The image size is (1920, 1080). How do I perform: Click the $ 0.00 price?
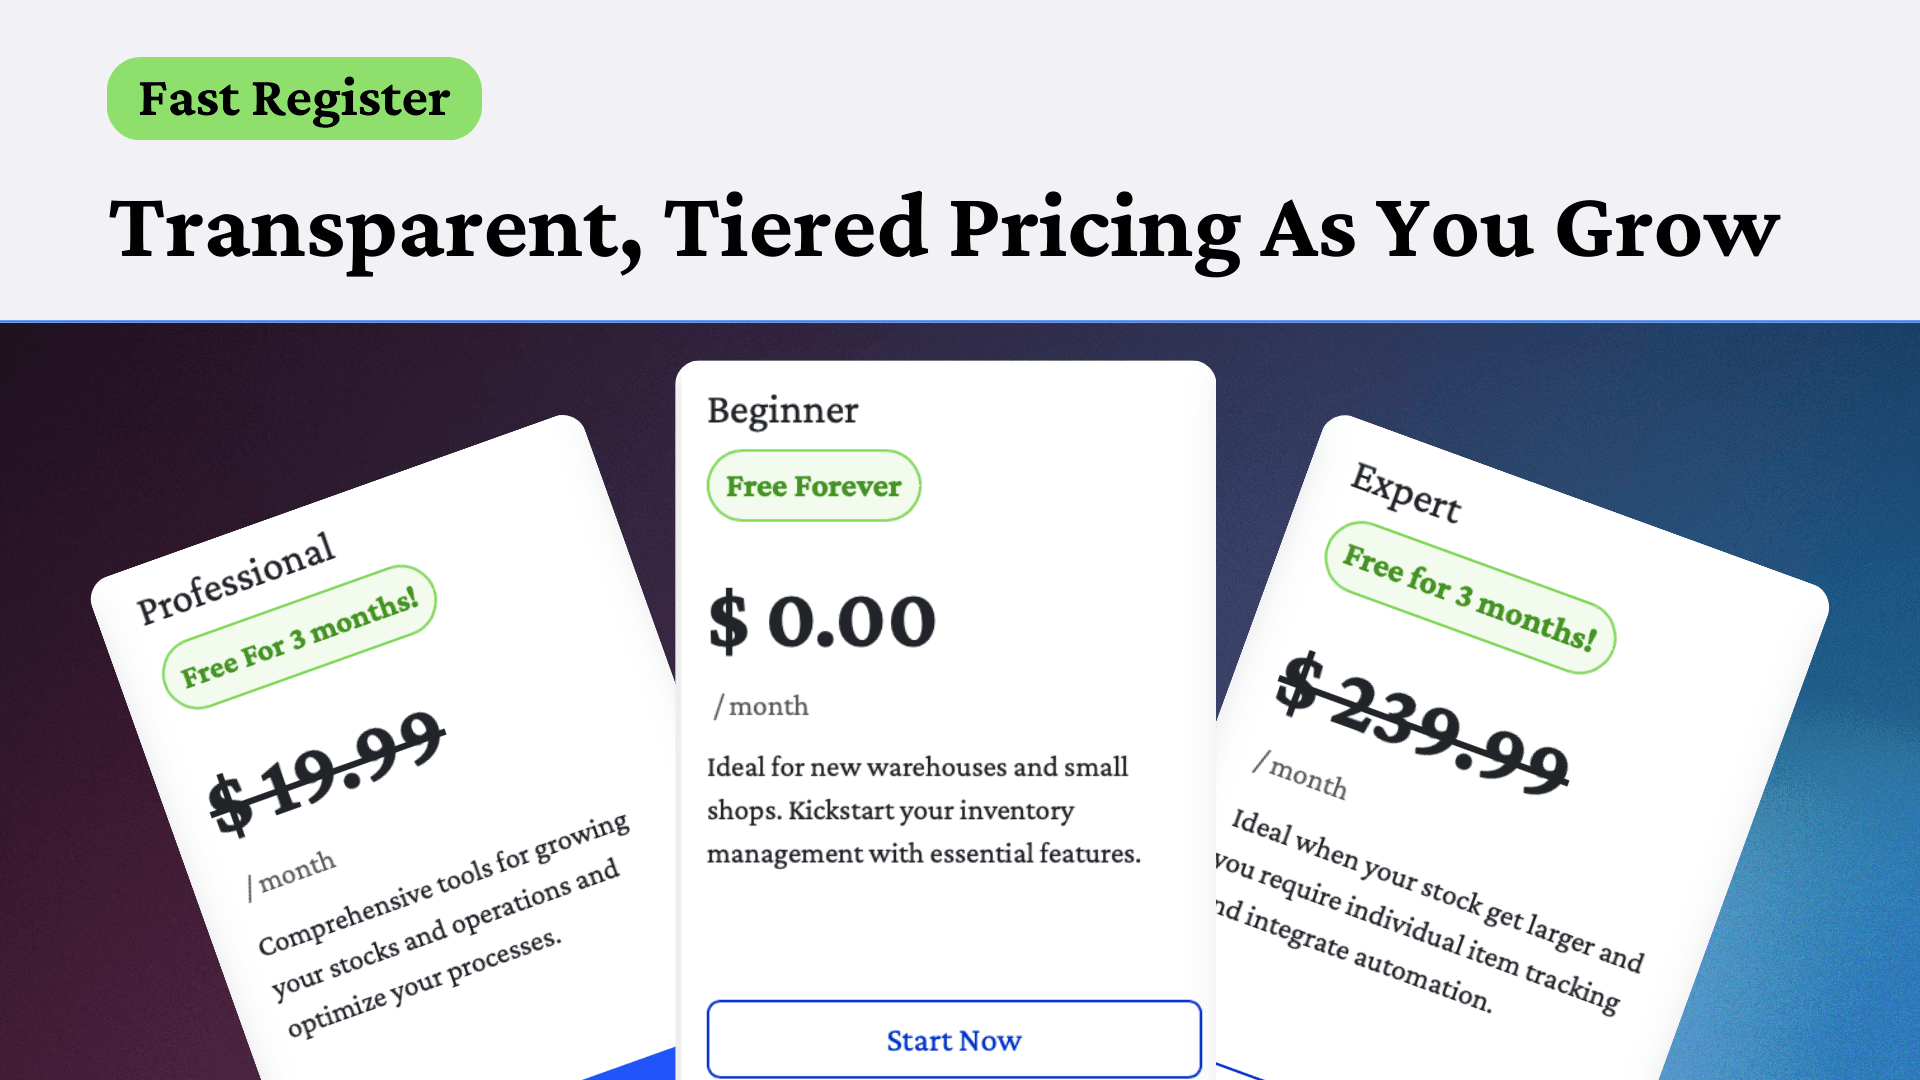tap(821, 621)
